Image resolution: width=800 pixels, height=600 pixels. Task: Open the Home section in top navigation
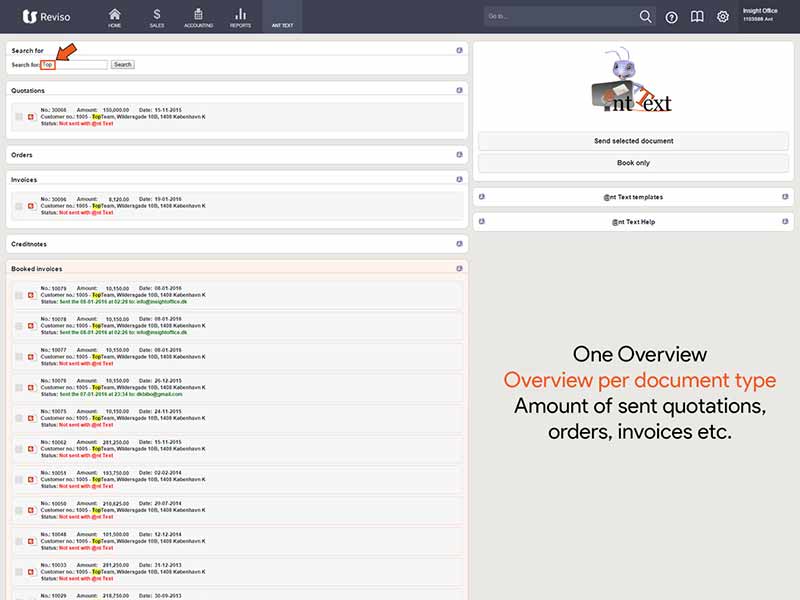pyautogui.click(x=114, y=17)
